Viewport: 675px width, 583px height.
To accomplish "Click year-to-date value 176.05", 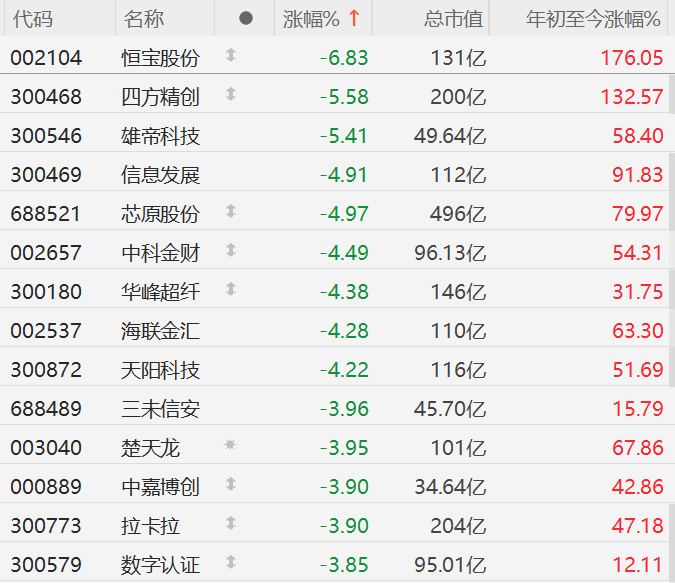I will click(x=632, y=58).
